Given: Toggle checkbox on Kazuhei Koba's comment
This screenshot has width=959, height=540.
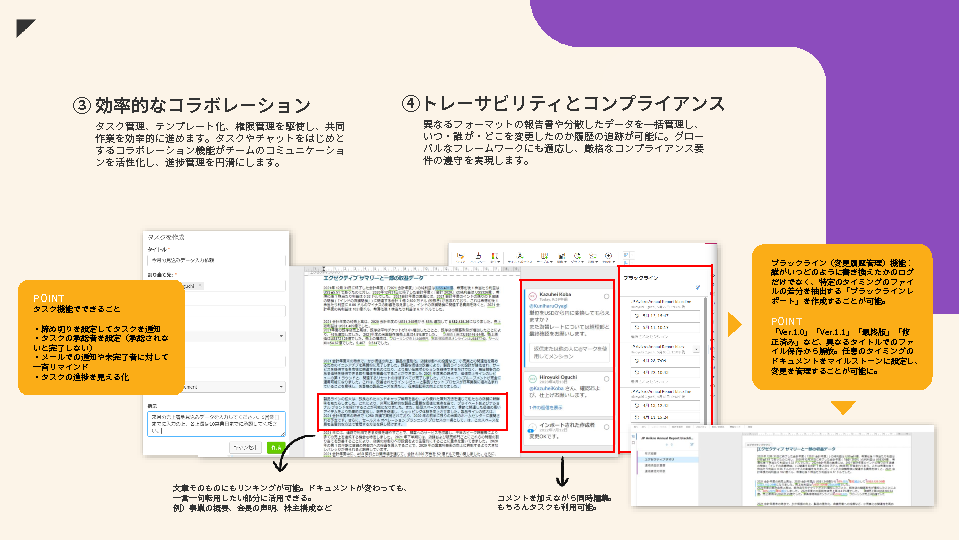Looking at the screenshot, I should (x=606, y=297).
